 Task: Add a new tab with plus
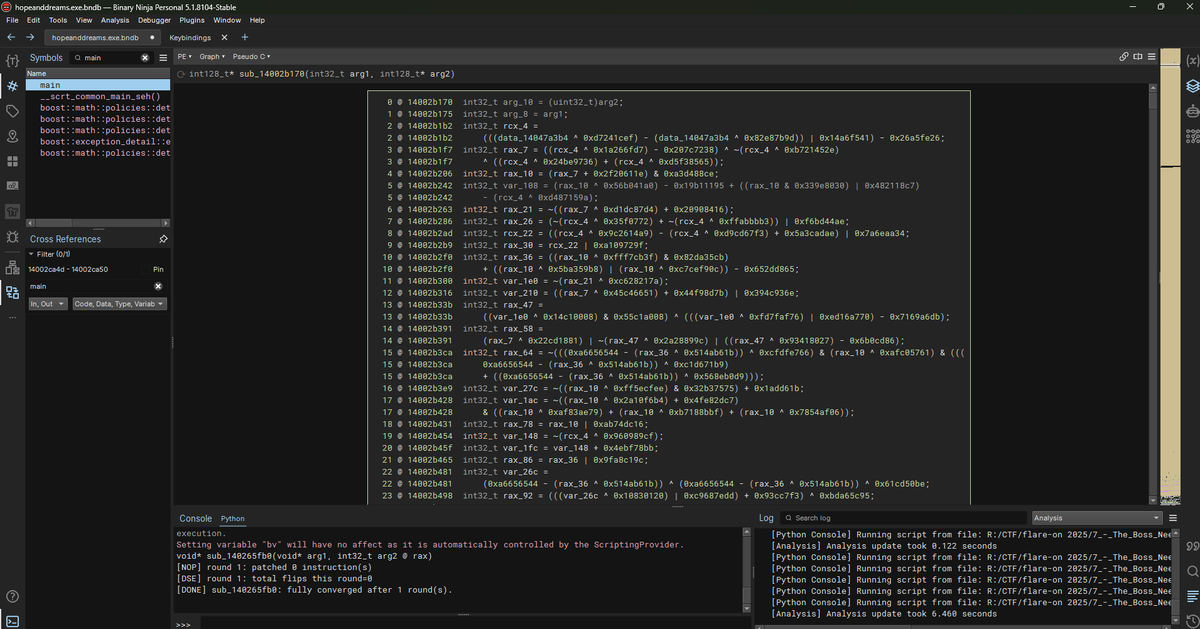click(245, 37)
